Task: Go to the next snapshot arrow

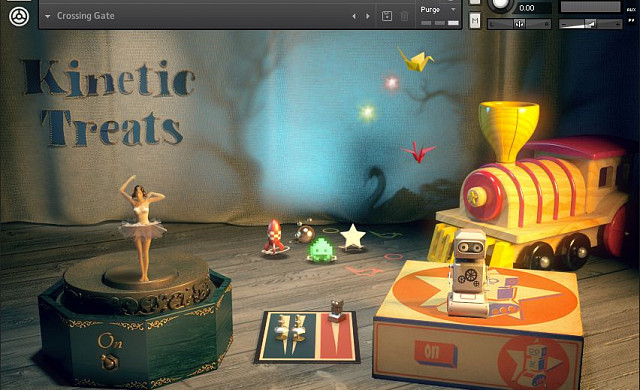Action: 368,16
